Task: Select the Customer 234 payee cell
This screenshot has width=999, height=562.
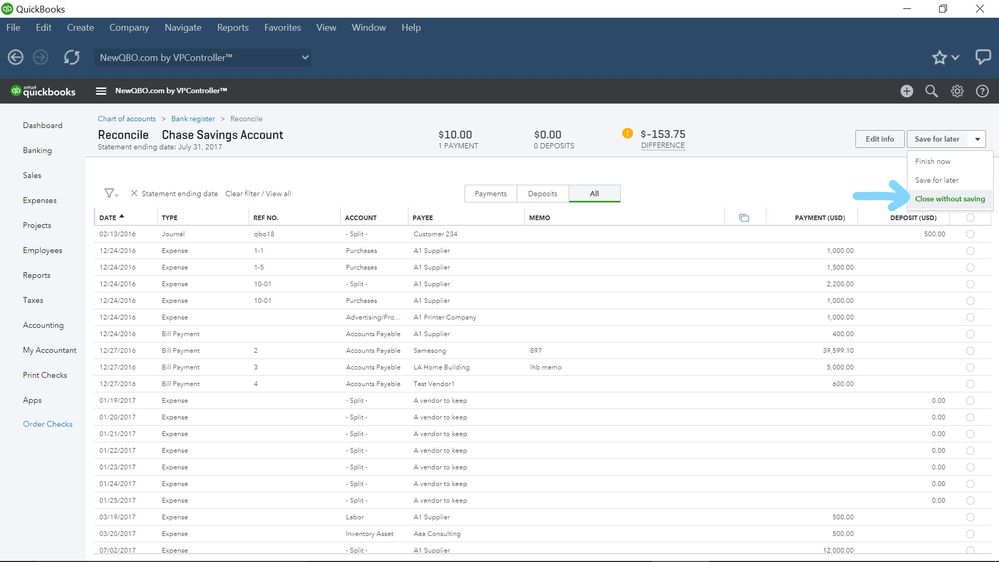Action: (x=435, y=234)
